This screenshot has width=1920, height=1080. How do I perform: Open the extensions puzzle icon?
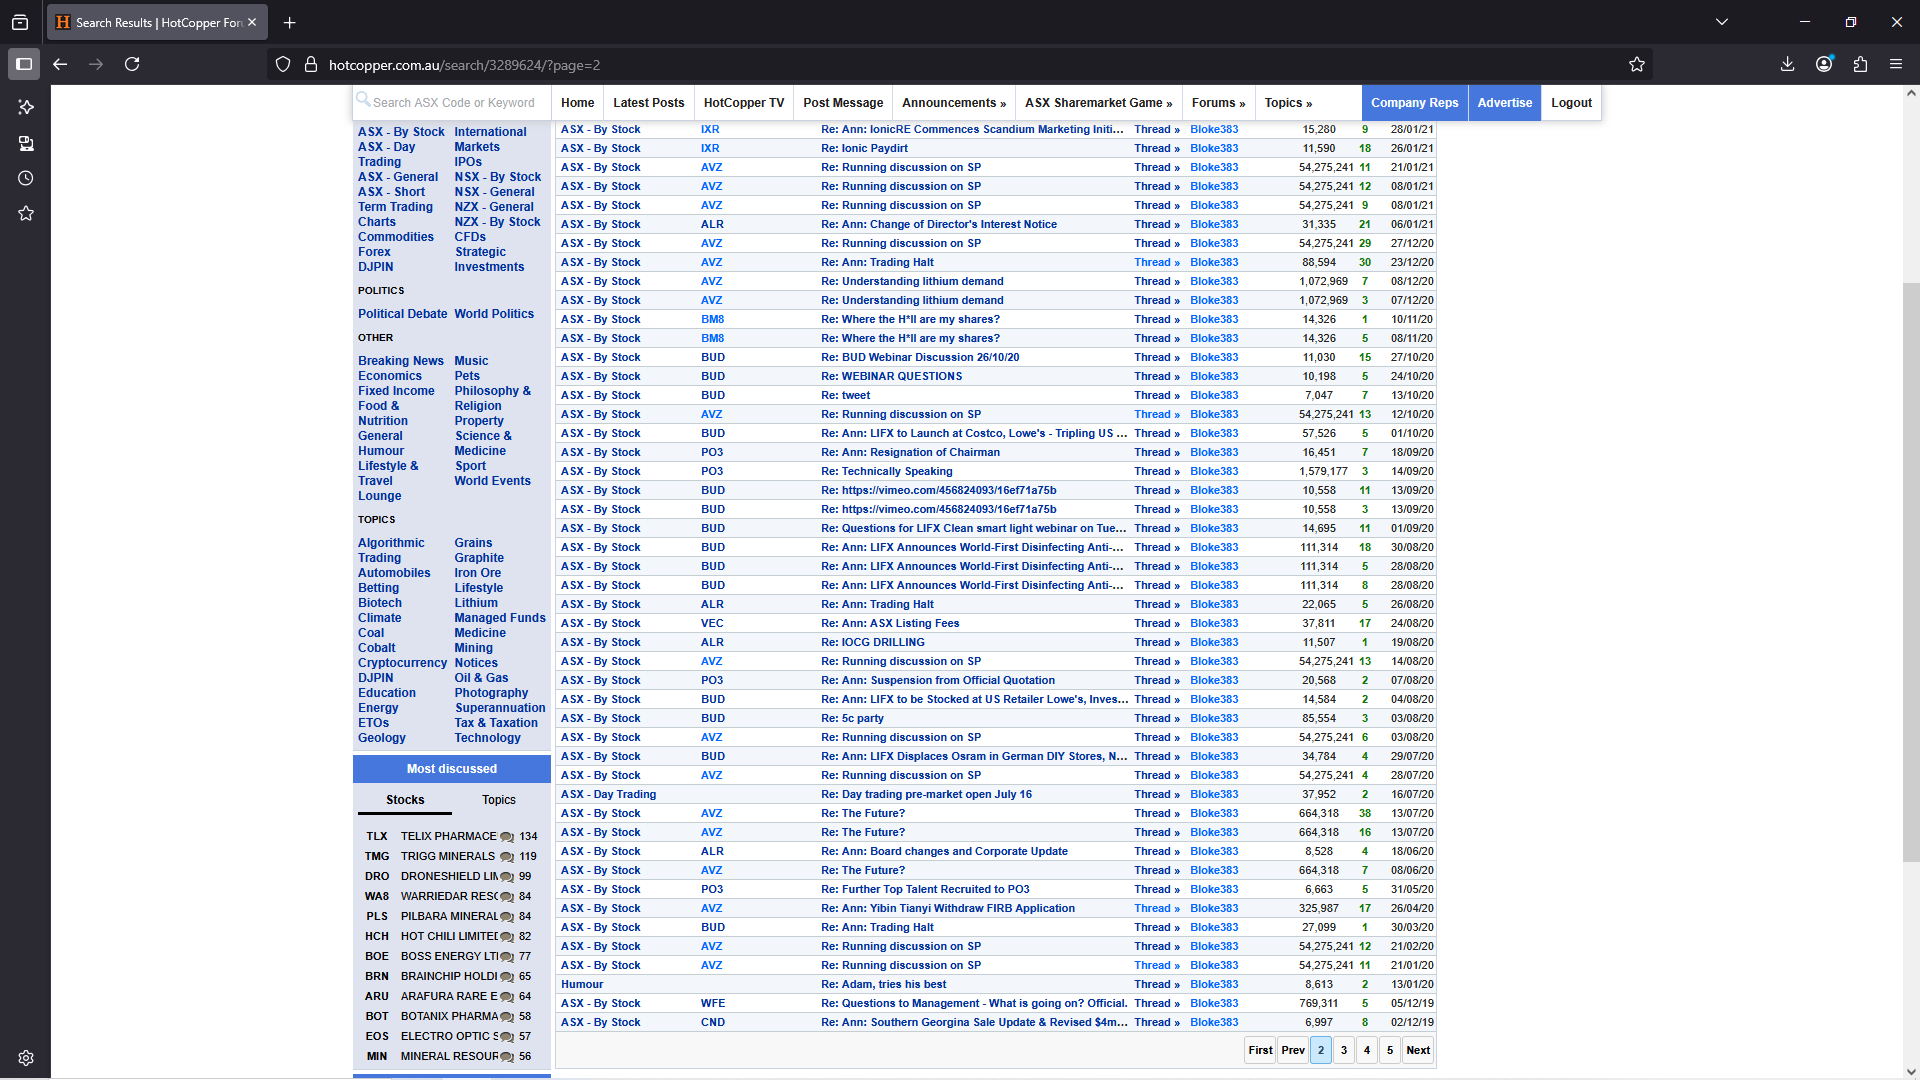point(1860,64)
